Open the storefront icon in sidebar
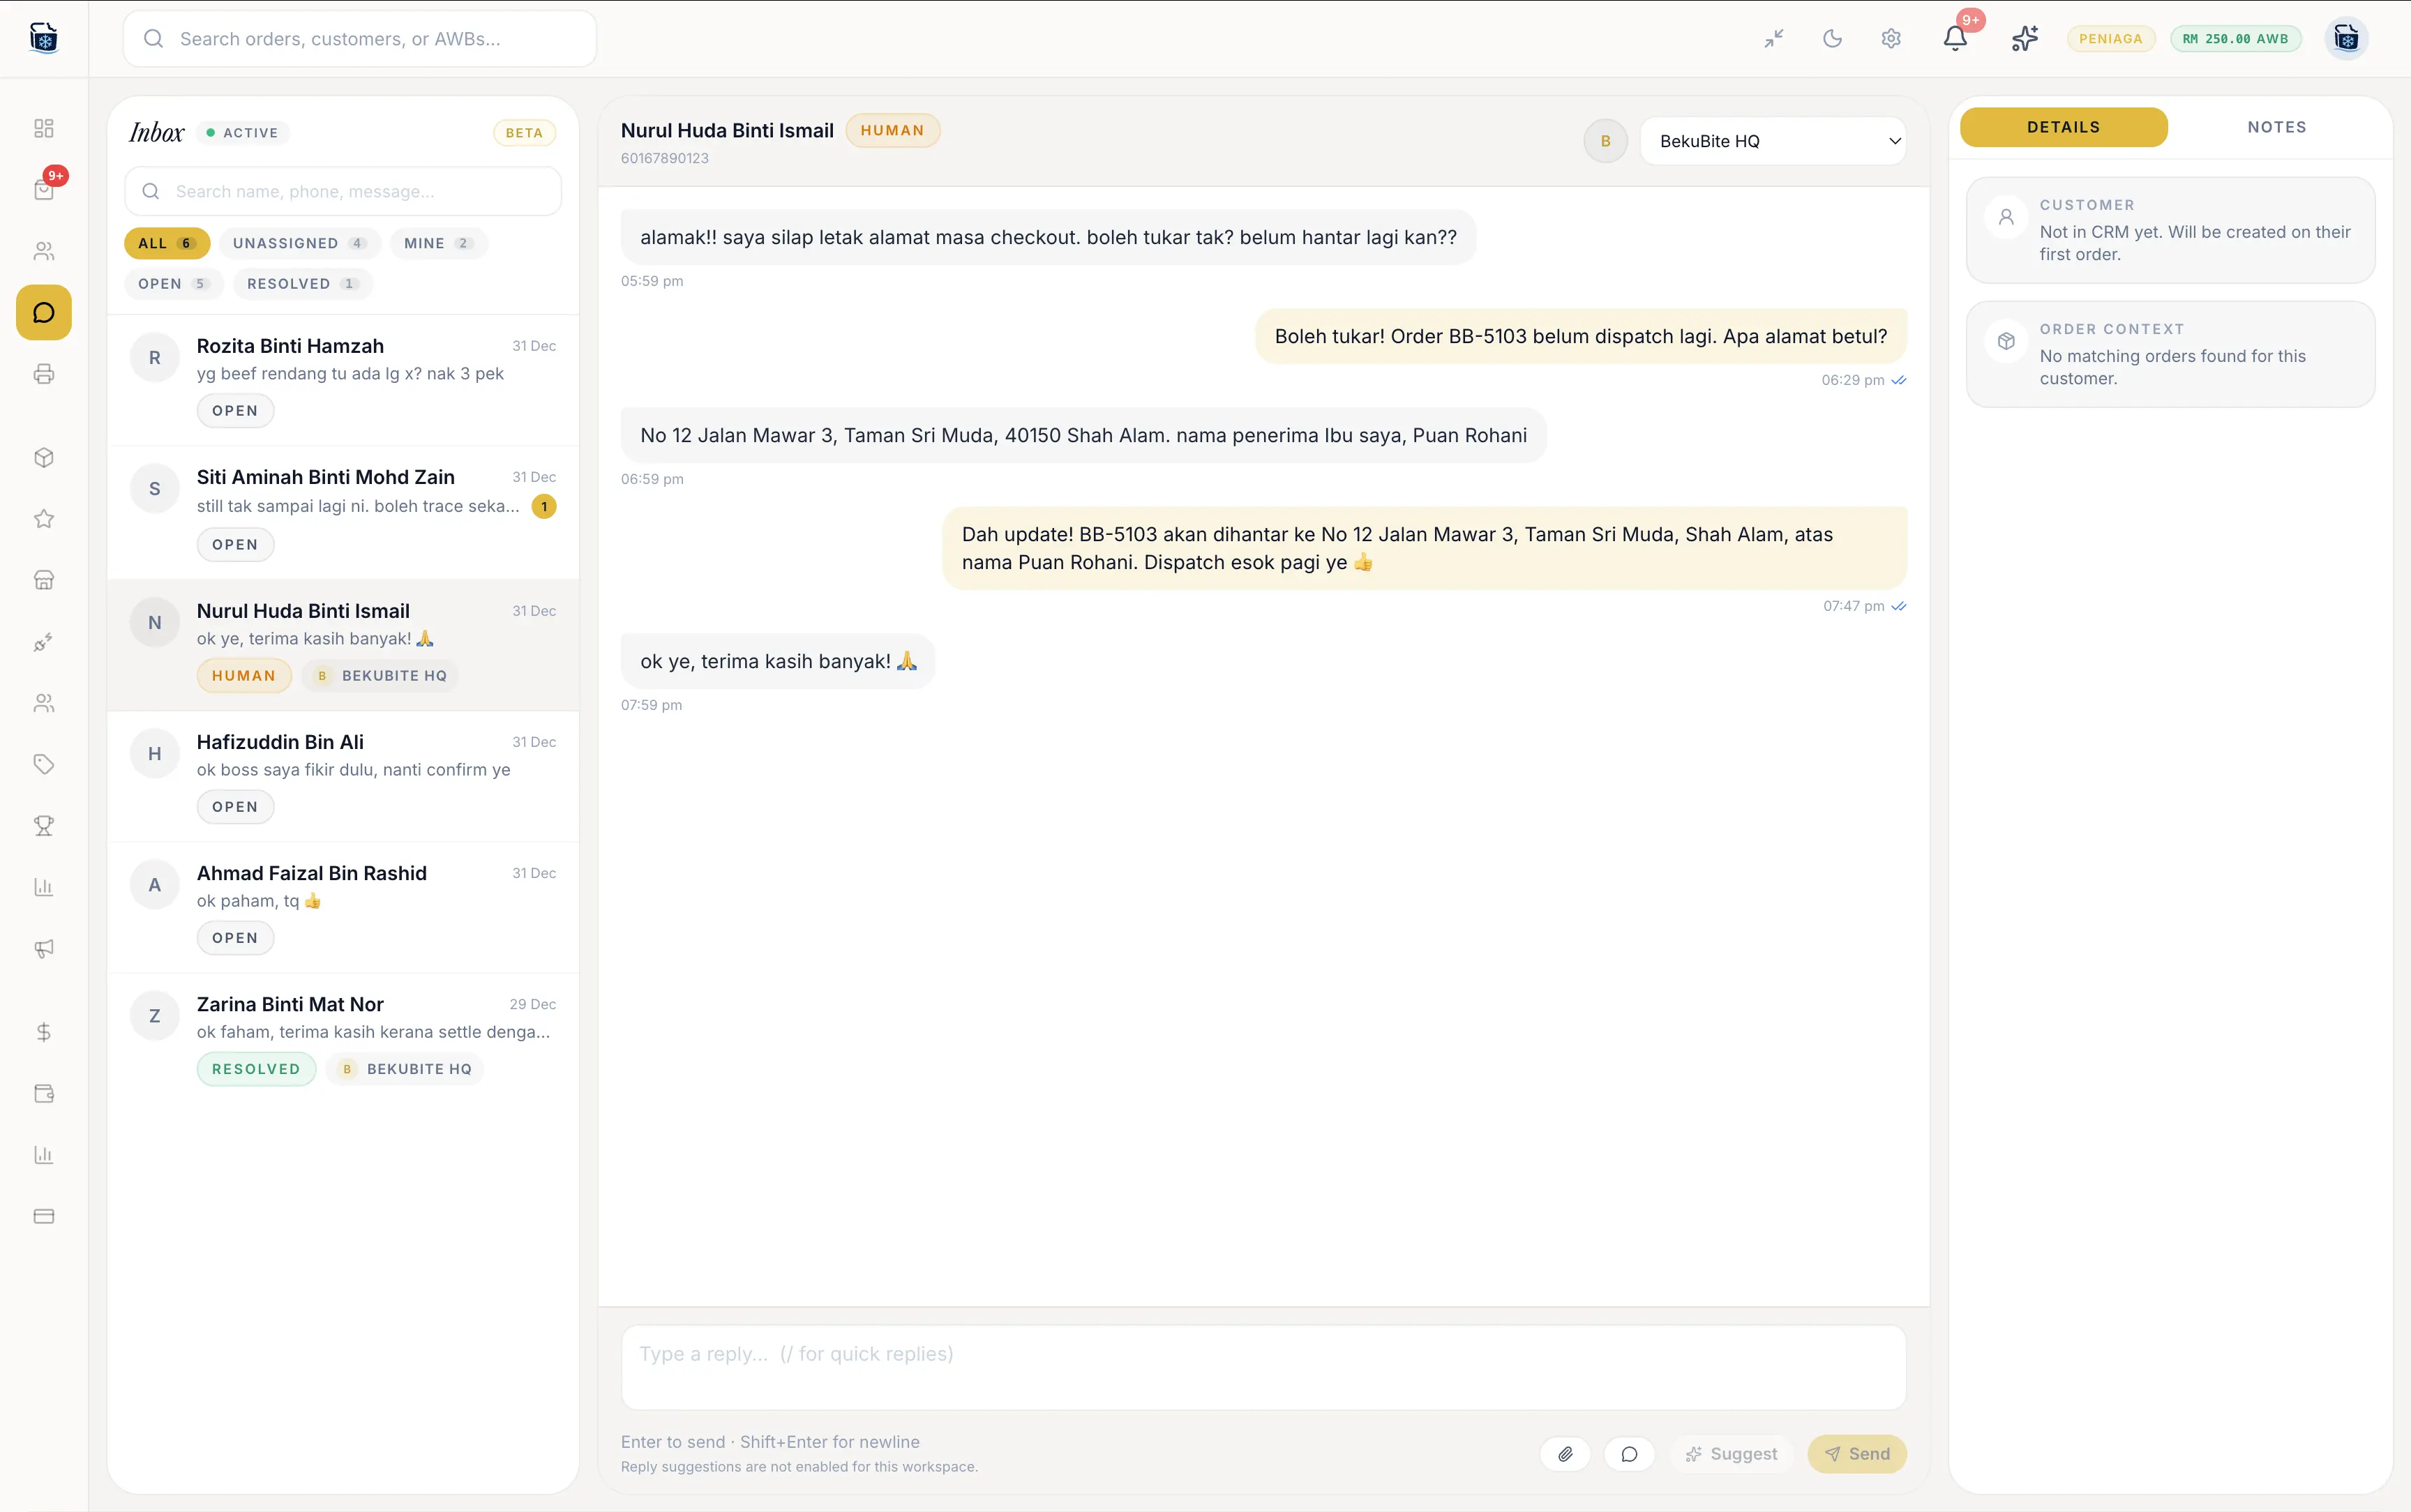The image size is (2411, 1512). point(43,580)
